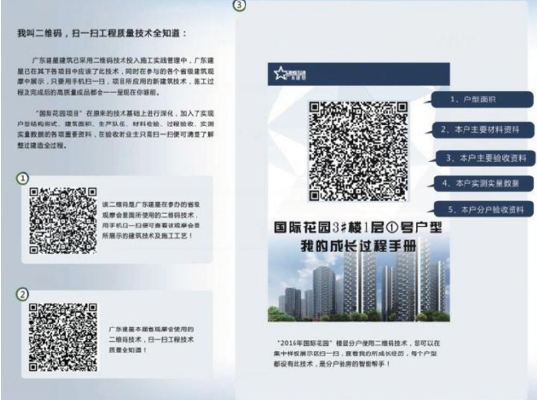Image resolution: width=537 pixels, height=400 pixels.
Task: Click the QR code in section 1
Action: (63, 221)
